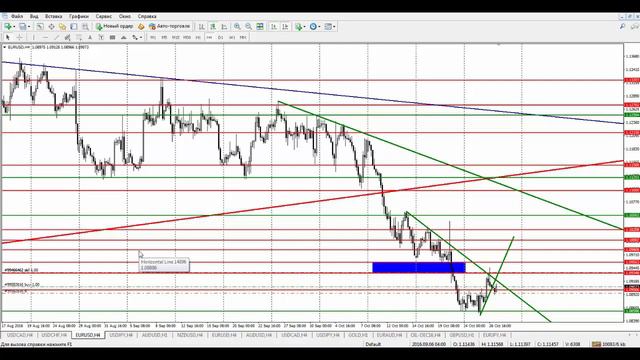Switch chart to Bar Chart icon
This screenshot has width=640, height=360.
point(202,27)
